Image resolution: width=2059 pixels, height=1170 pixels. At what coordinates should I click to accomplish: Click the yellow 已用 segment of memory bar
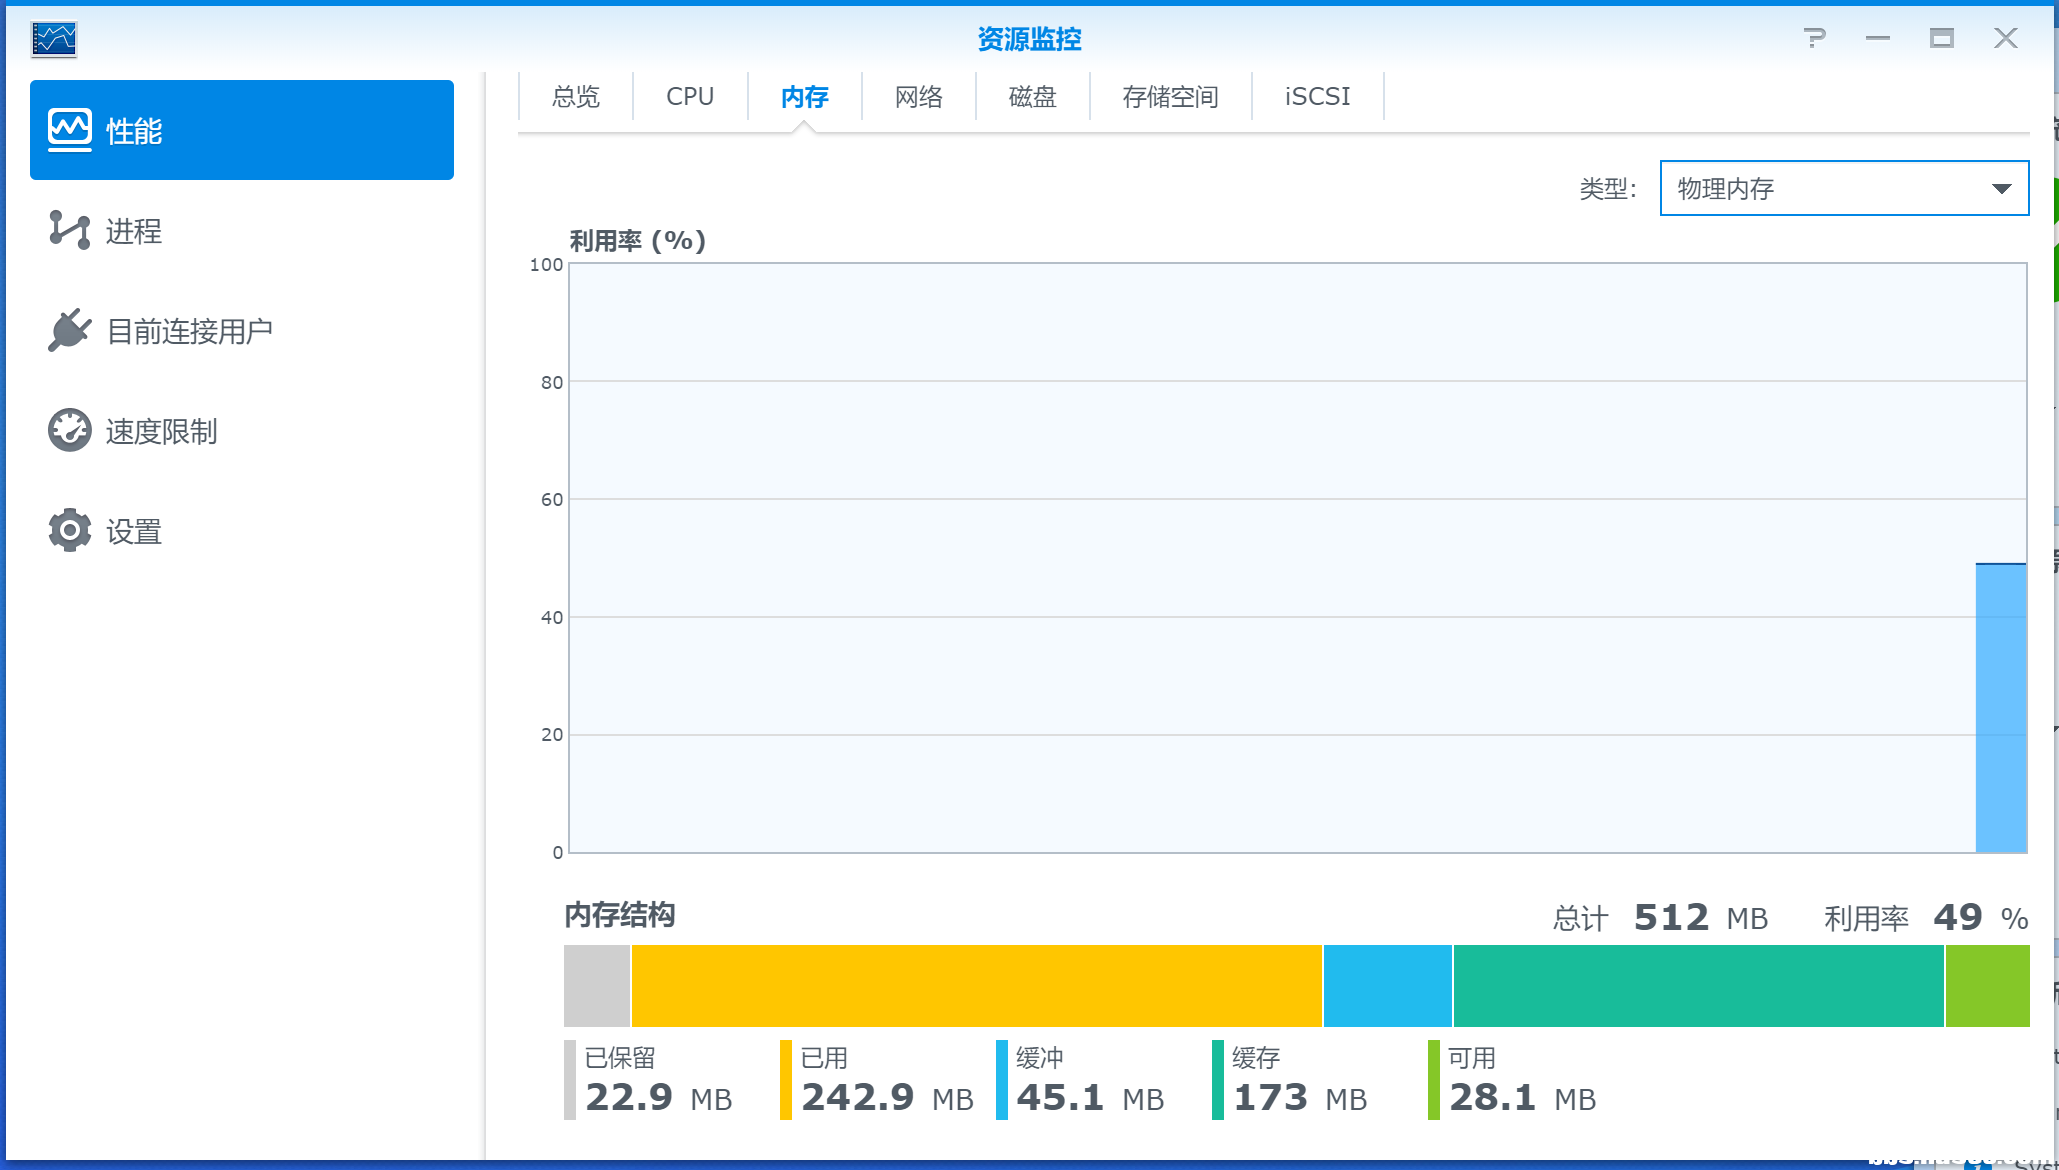coord(977,986)
